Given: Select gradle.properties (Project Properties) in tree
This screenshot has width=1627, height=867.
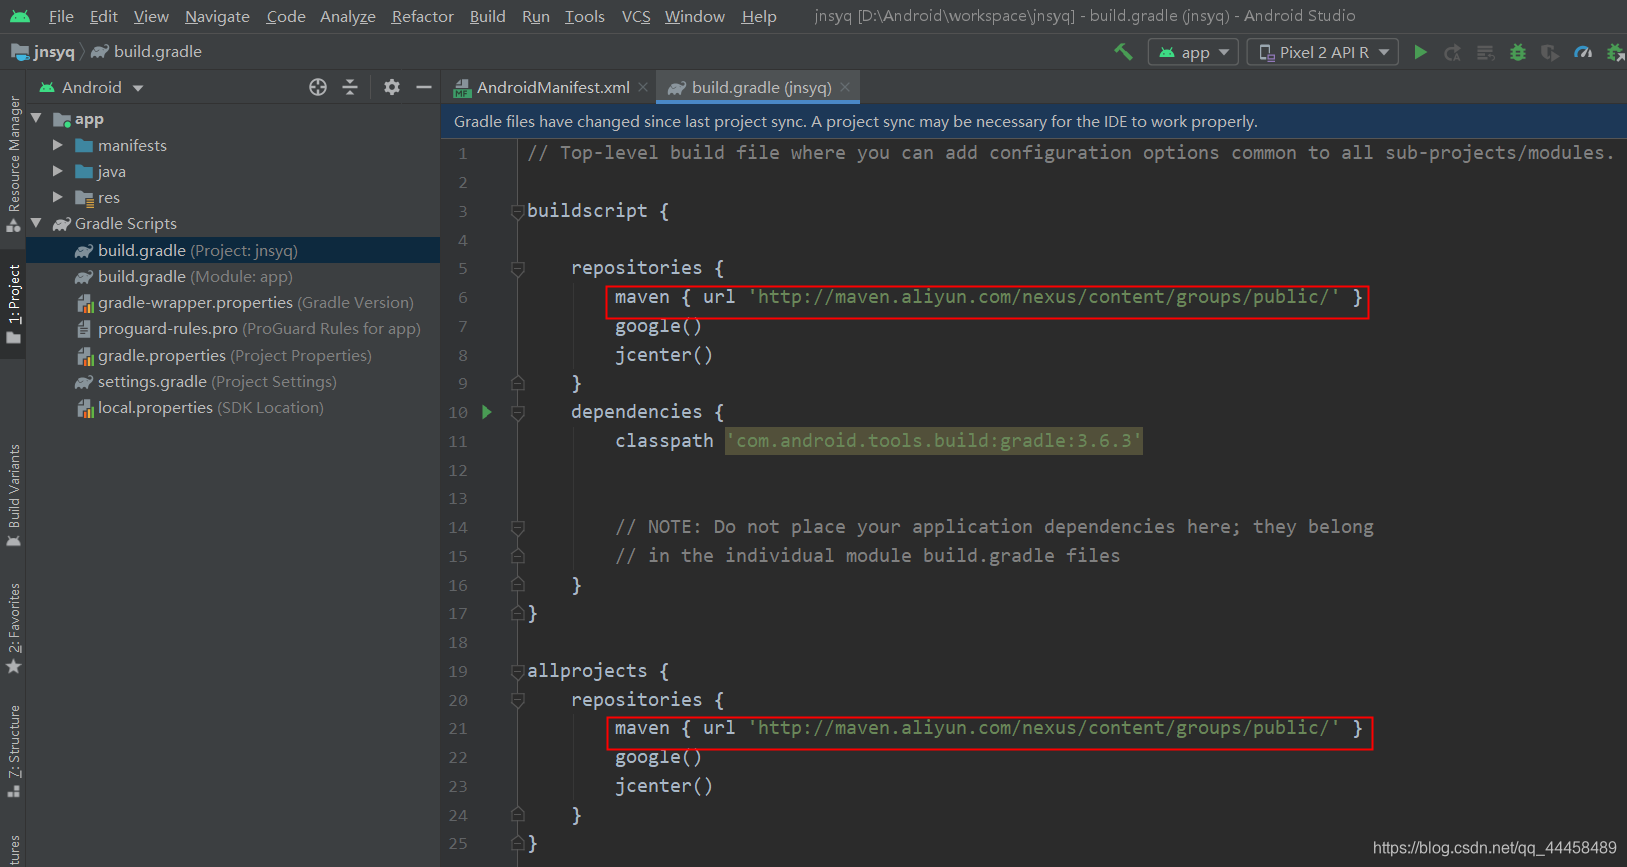Looking at the screenshot, I should 234,355.
